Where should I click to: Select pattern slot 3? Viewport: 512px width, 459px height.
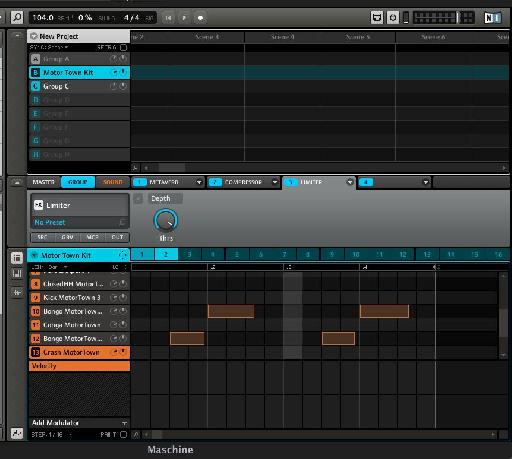(190, 255)
